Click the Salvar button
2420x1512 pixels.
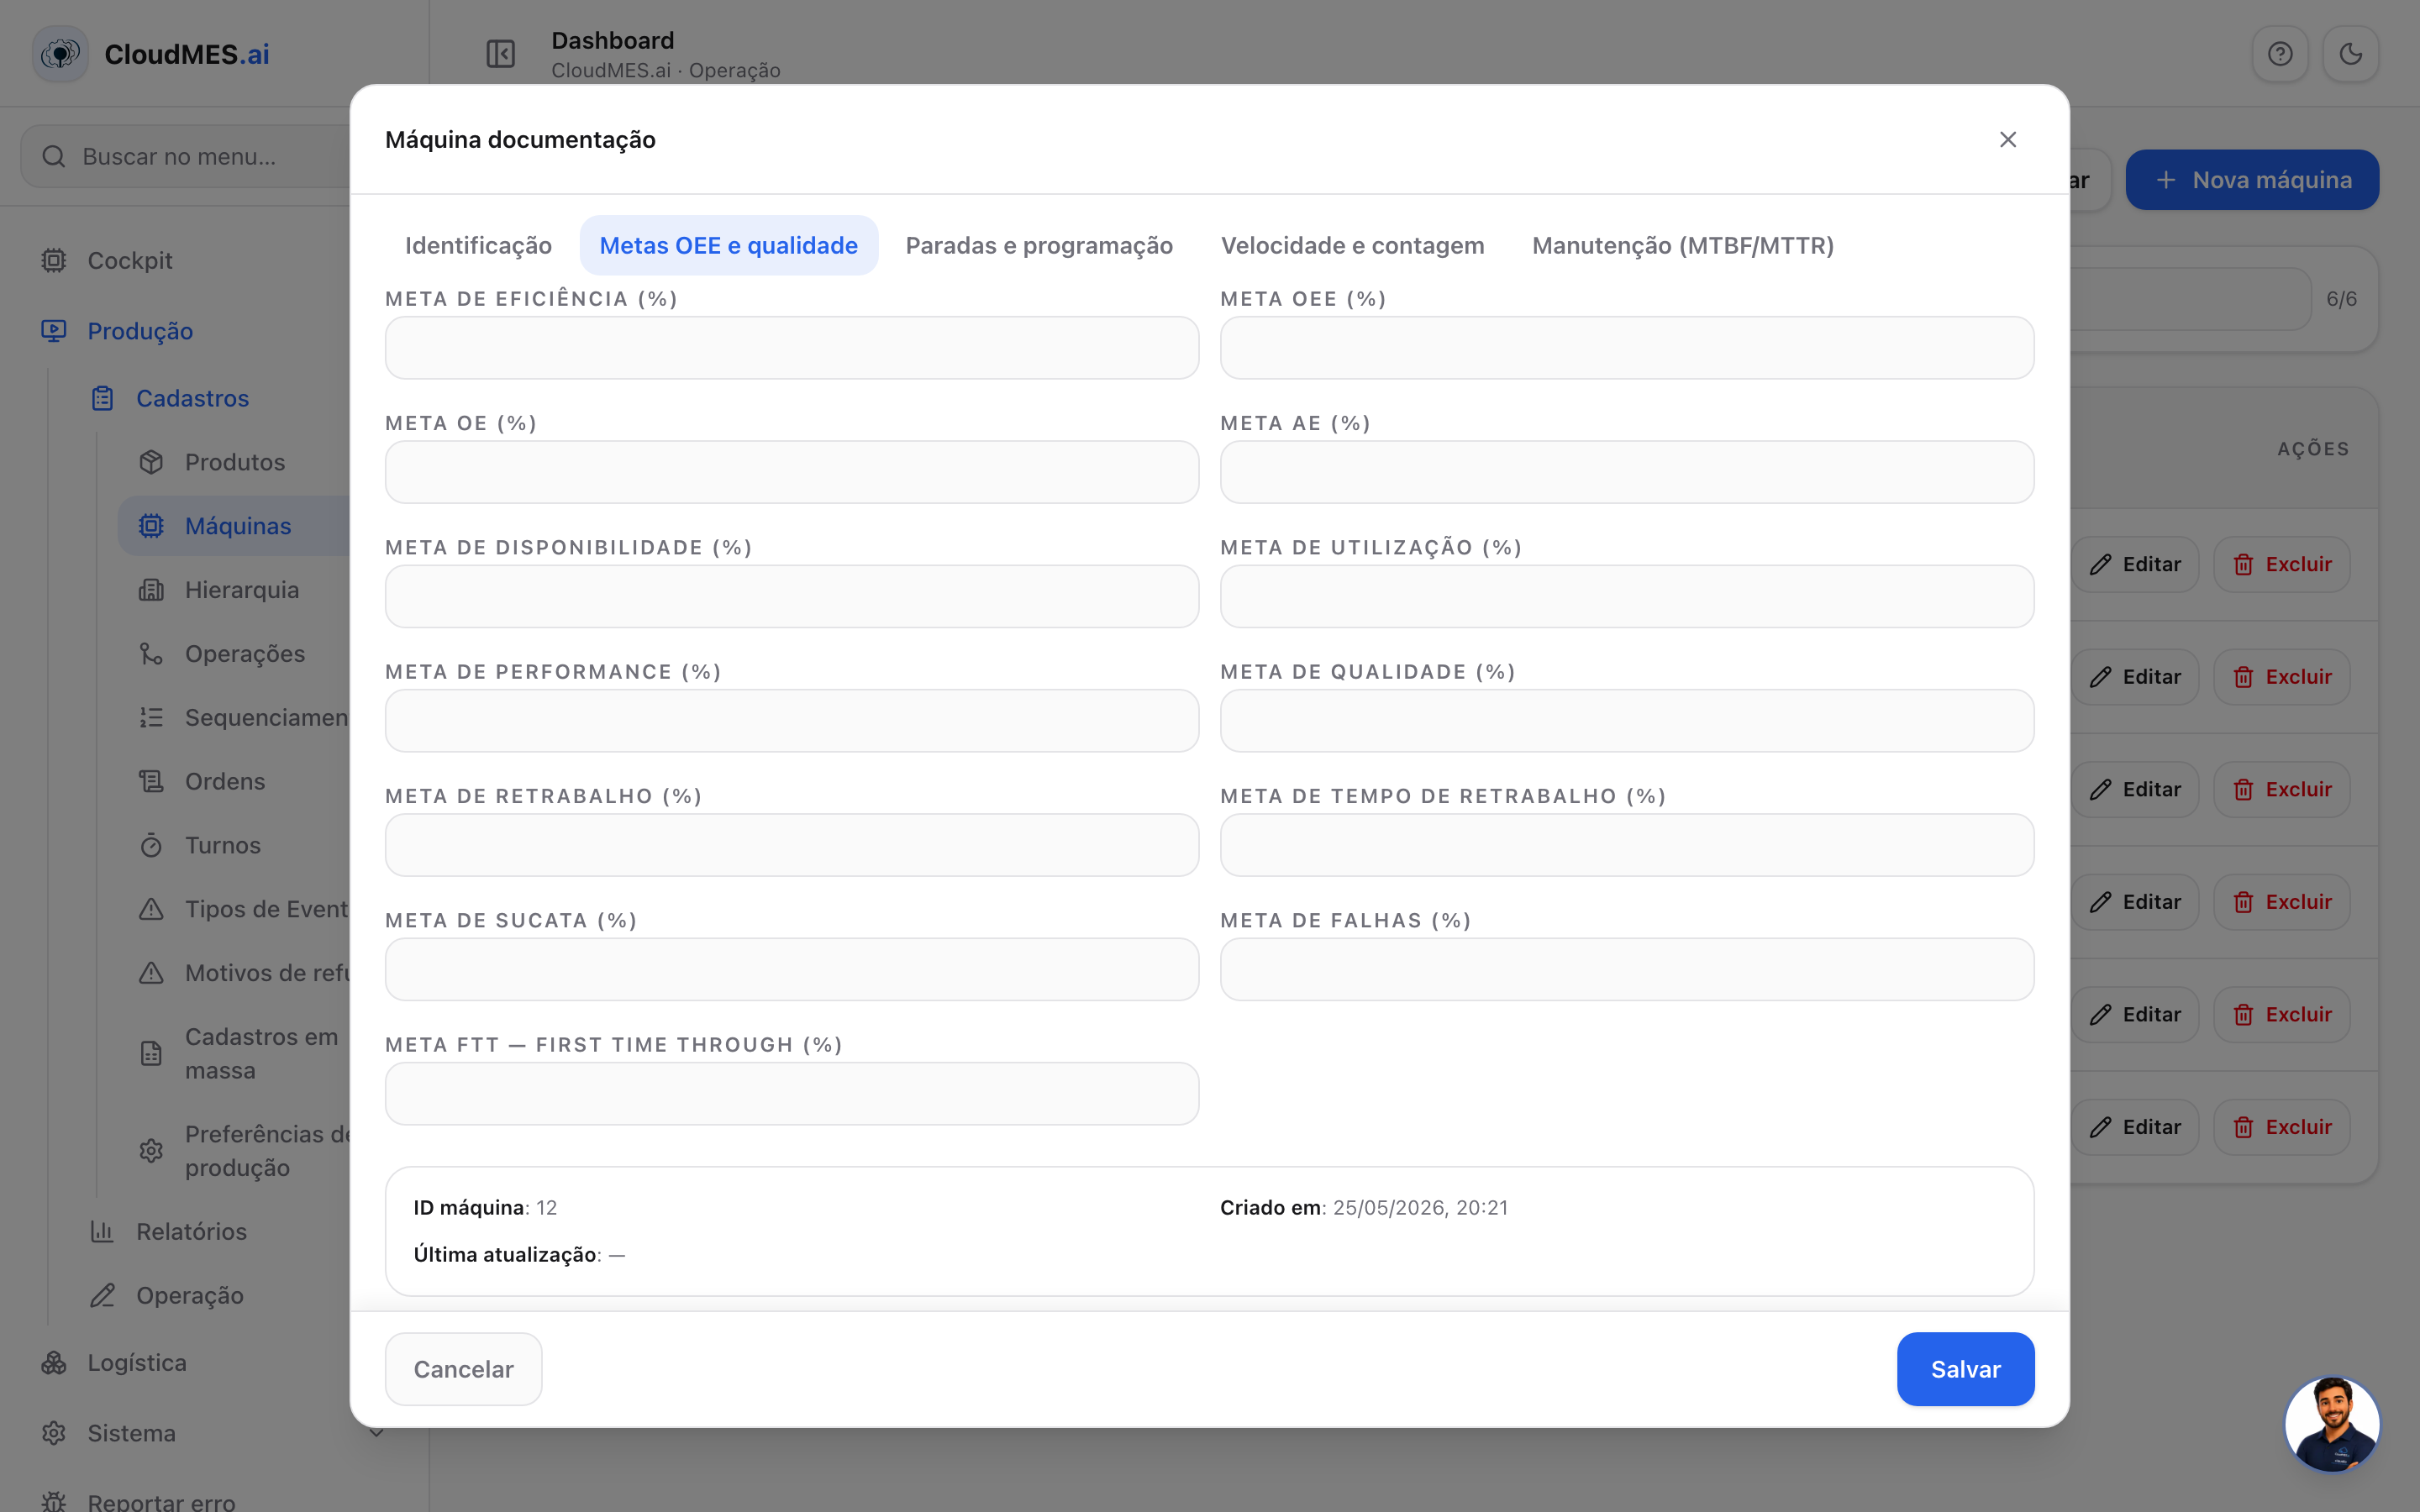coord(1965,1369)
